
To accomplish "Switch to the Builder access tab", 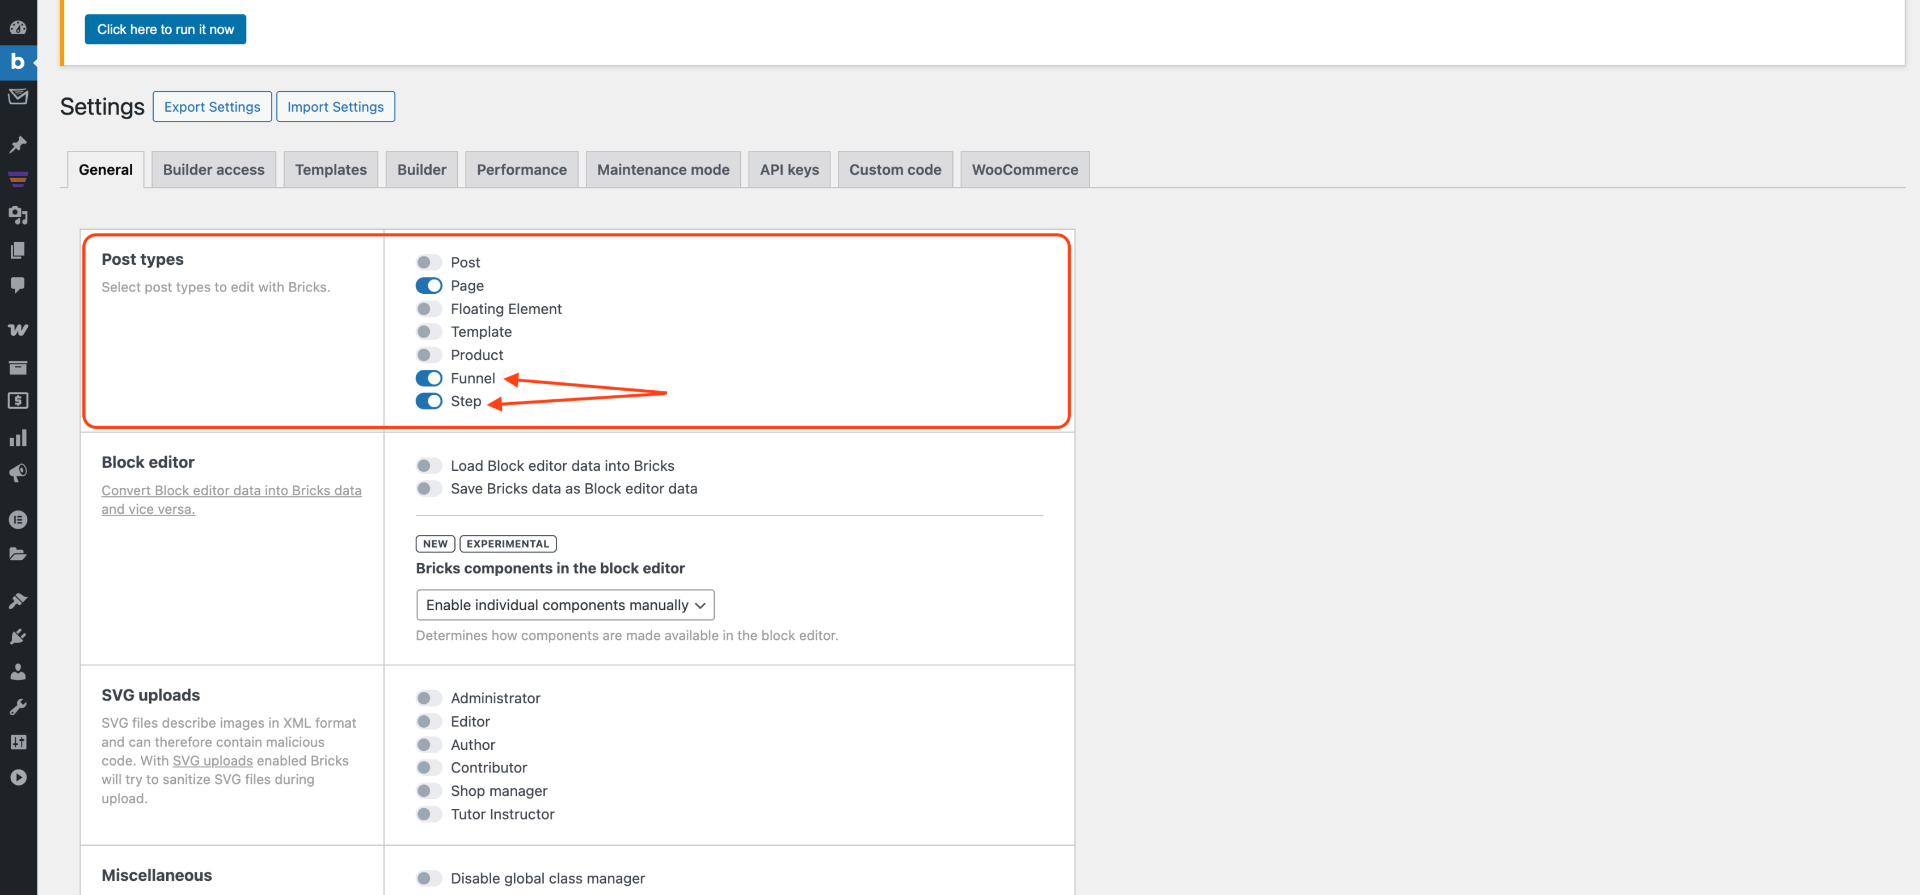I will click(x=214, y=170).
